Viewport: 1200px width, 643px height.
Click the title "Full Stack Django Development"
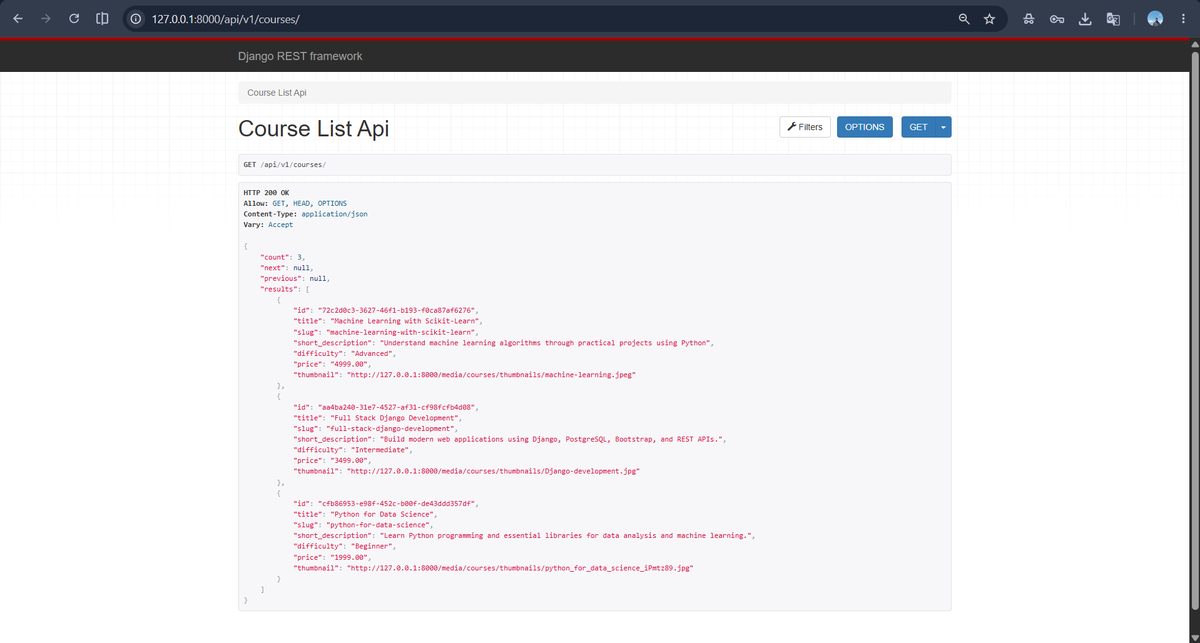[394, 418]
